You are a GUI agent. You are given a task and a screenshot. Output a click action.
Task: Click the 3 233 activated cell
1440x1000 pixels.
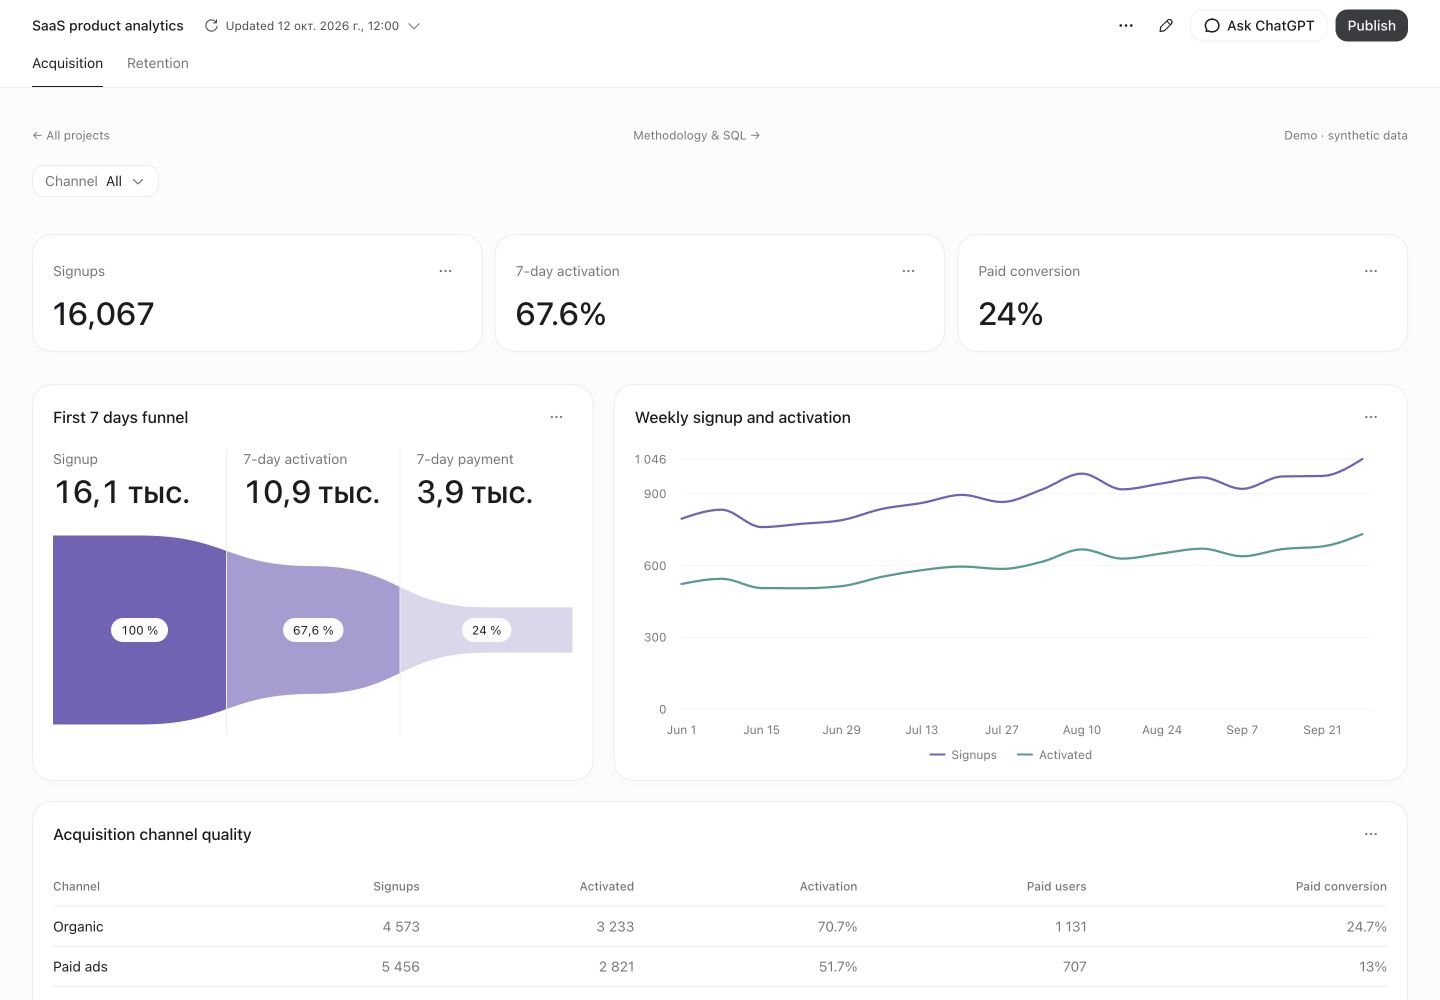(615, 927)
